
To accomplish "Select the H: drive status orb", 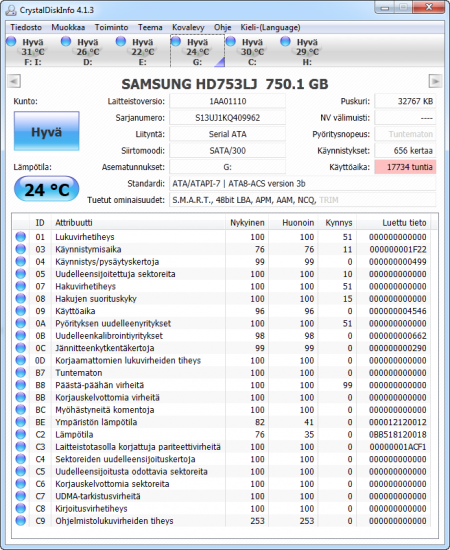I will click(x=286, y=41).
